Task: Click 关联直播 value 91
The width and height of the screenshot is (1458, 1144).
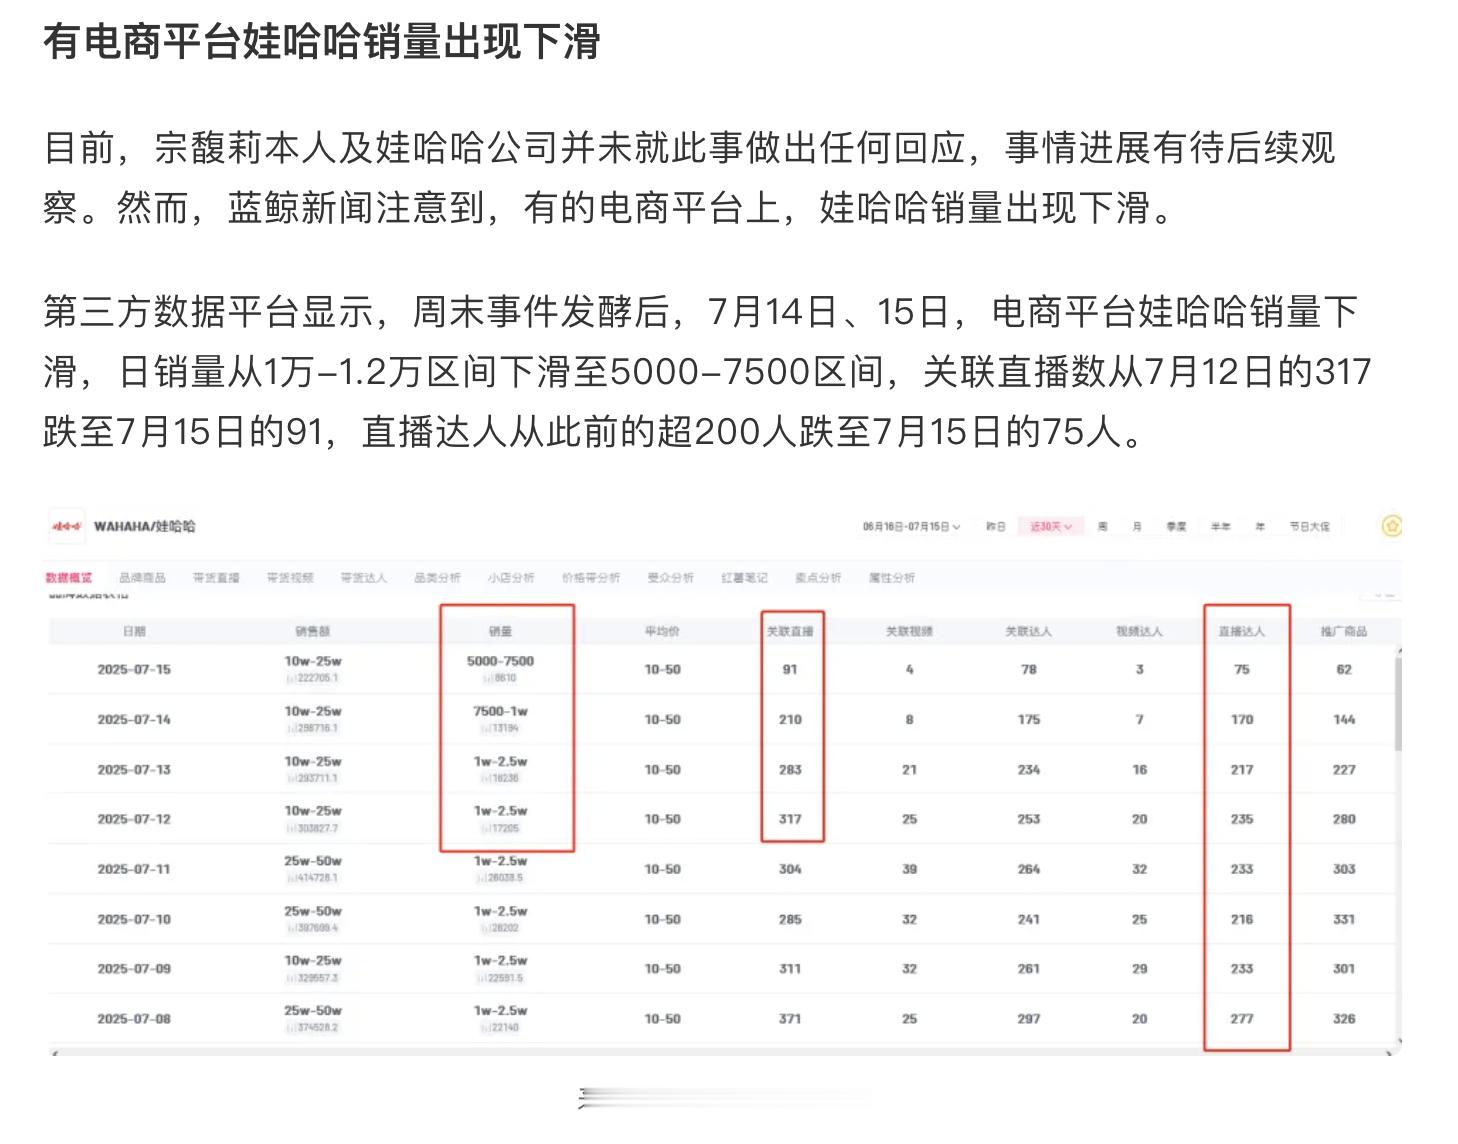Action: 790,670
